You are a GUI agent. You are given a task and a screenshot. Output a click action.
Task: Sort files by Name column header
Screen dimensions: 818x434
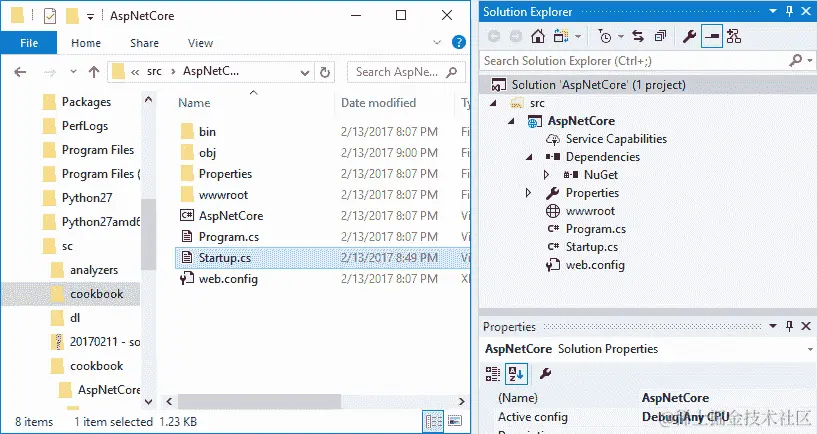click(x=194, y=103)
